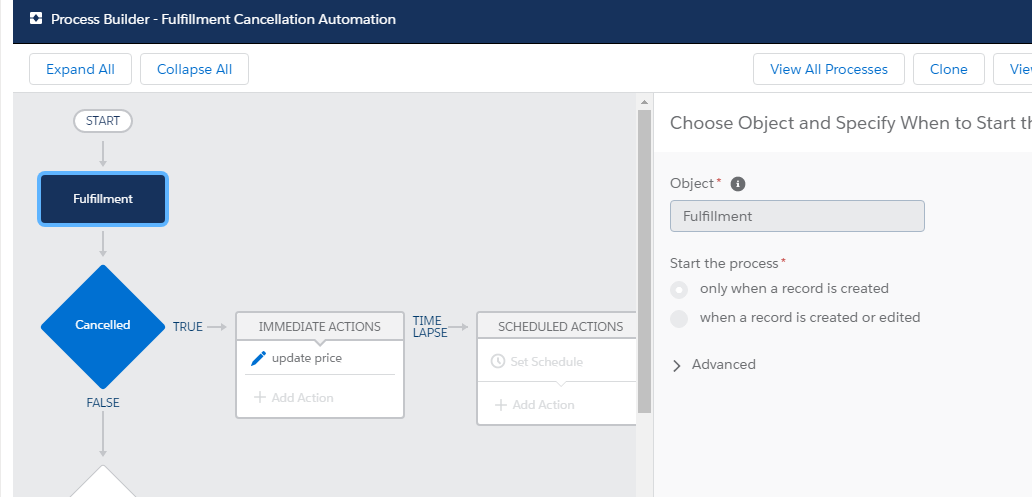Click the Process Builder logo icon
The width and height of the screenshot is (1032, 497).
(x=36, y=19)
